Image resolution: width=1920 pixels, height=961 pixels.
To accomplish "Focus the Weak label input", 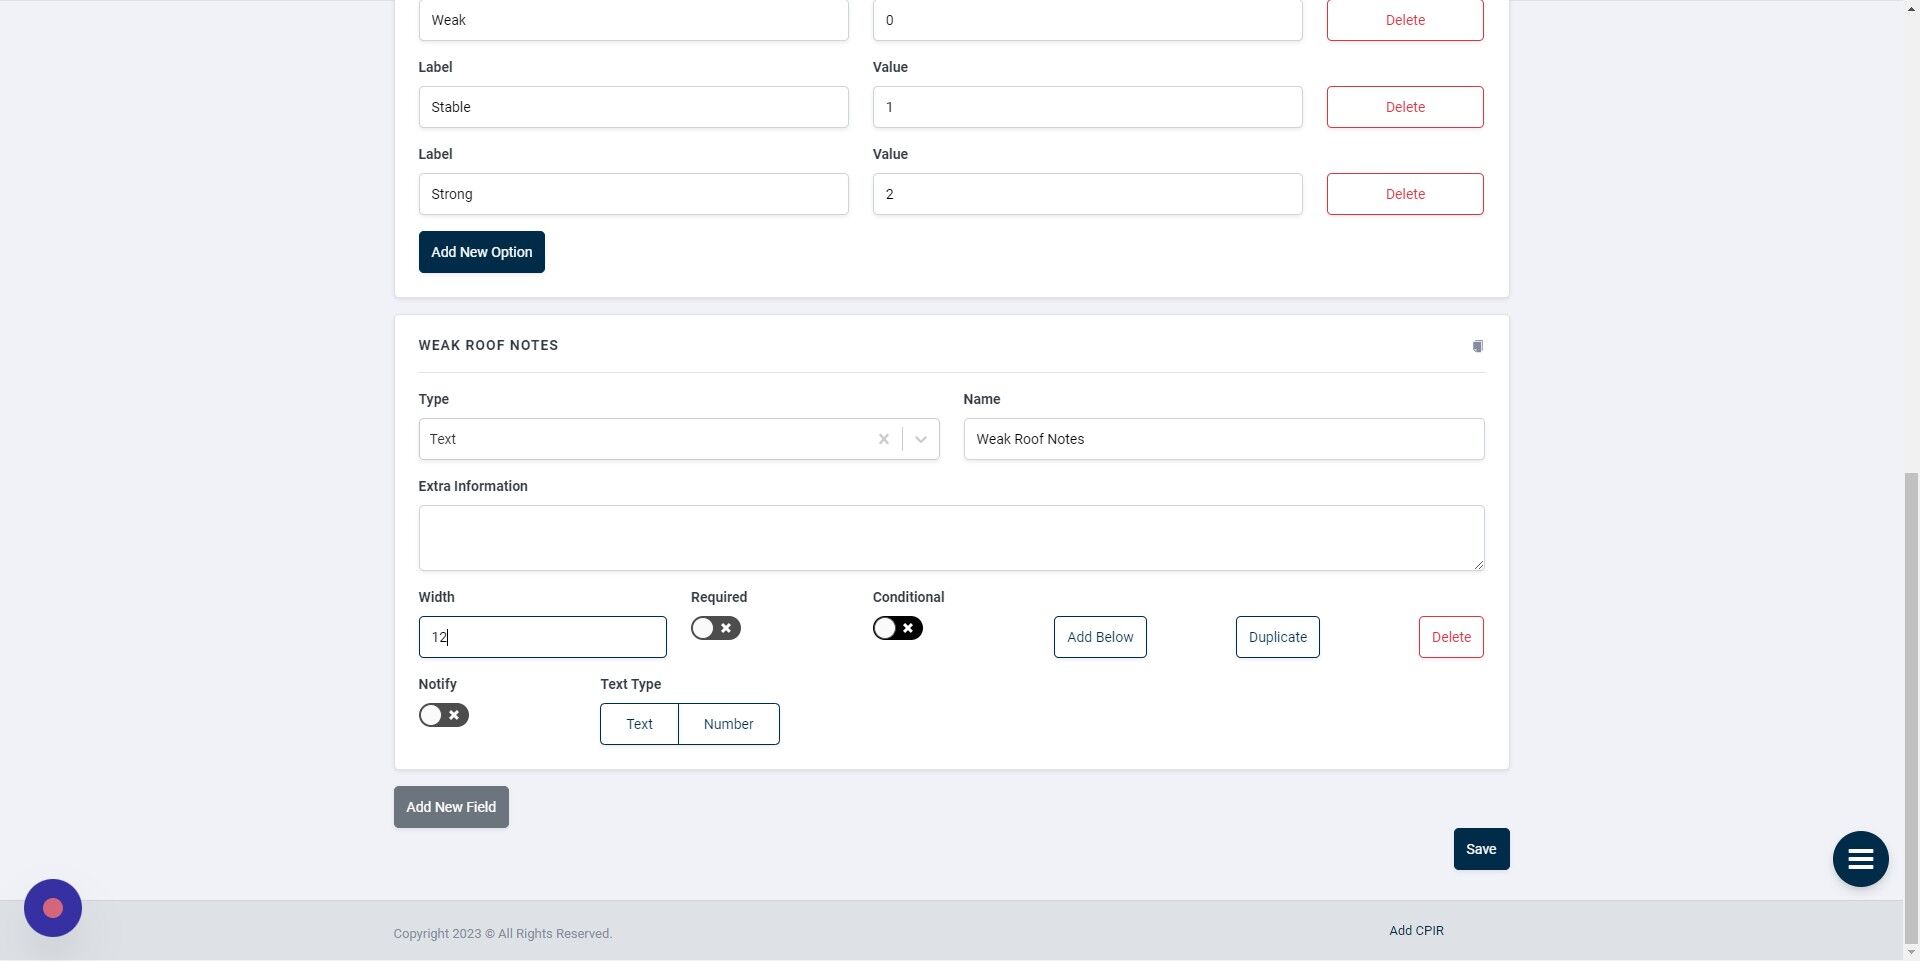I will pos(634,20).
